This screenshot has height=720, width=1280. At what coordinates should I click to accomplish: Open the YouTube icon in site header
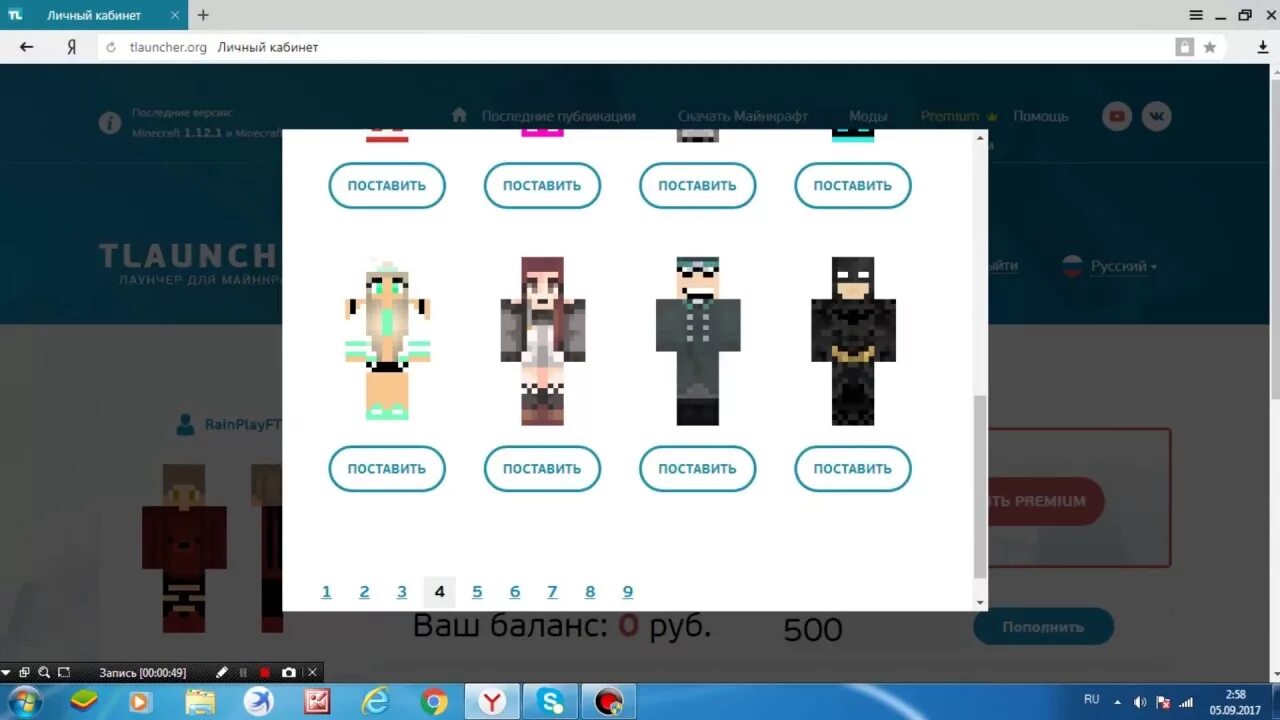(x=1117, y=116)
